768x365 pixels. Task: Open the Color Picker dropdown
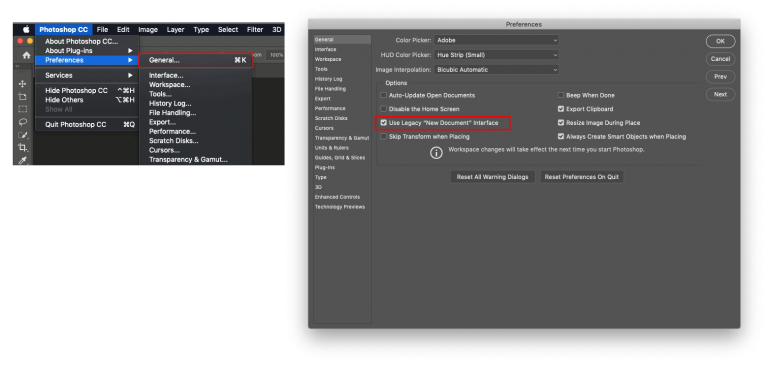496,40
